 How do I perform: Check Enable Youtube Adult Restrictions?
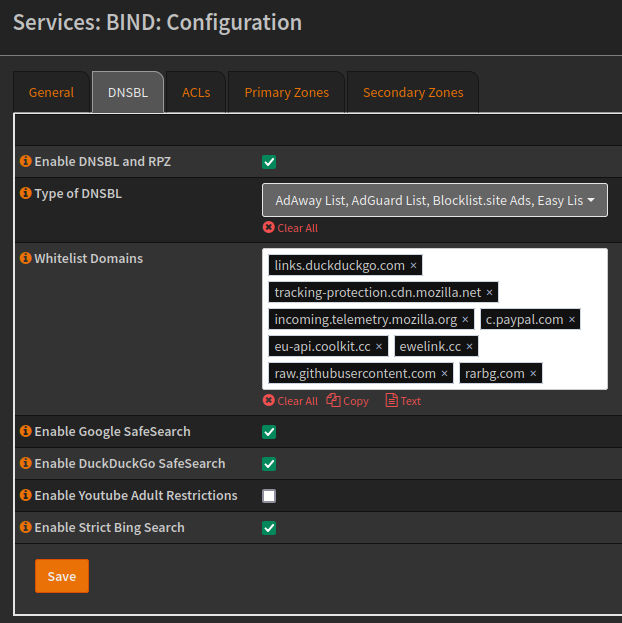[269, 496]
